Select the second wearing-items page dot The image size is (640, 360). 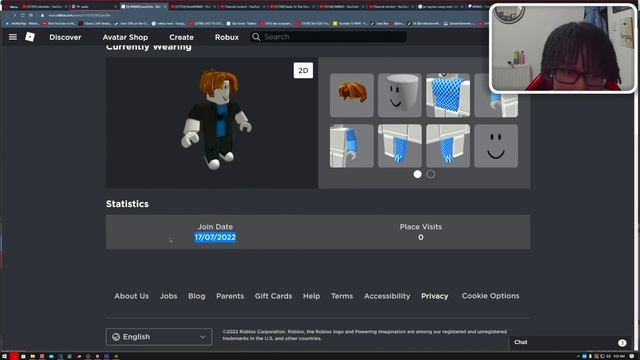(x=431, y=174)
